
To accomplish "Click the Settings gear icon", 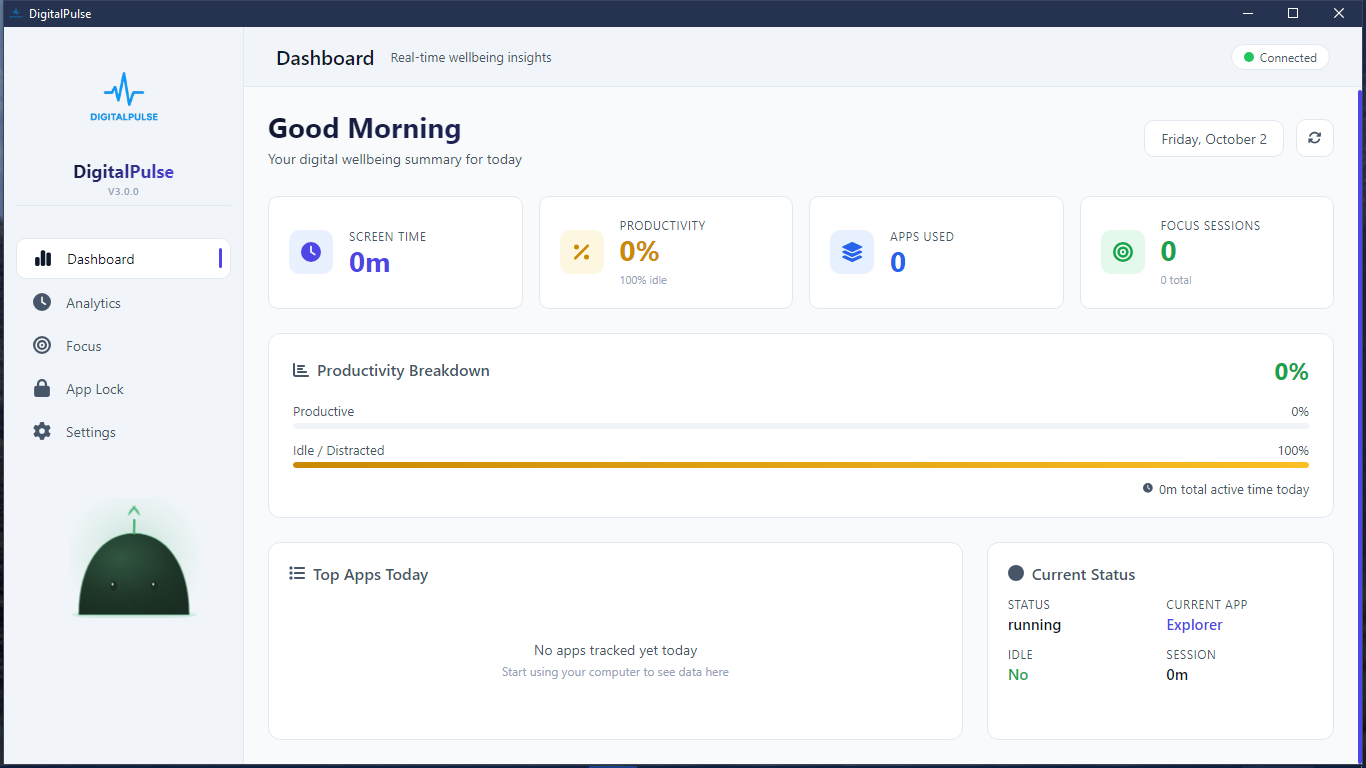I will coord(42,431).
